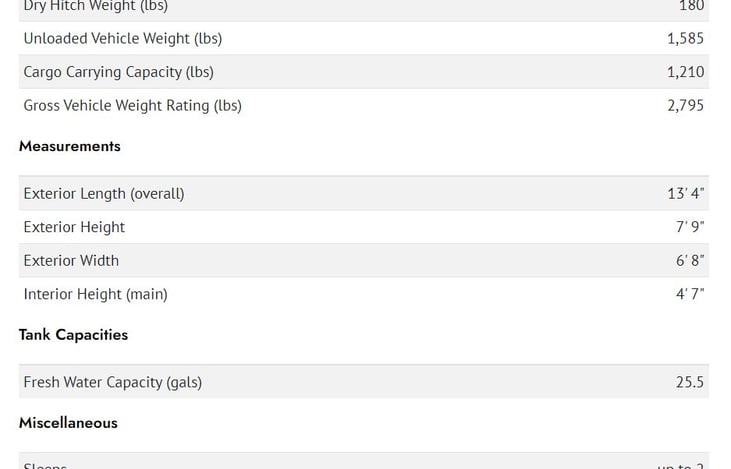
Task: Click the 13' 4" exterior length value
Action: click(x=685, y=193)
